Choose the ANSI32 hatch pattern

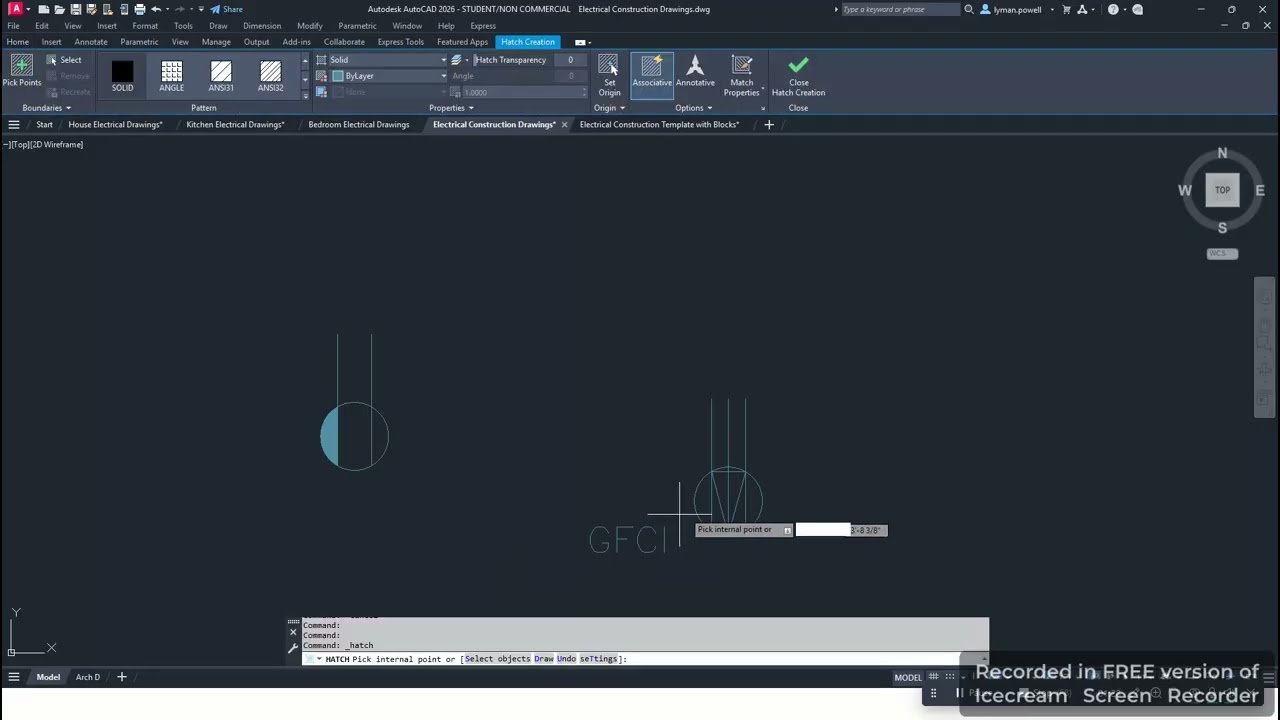270,76
